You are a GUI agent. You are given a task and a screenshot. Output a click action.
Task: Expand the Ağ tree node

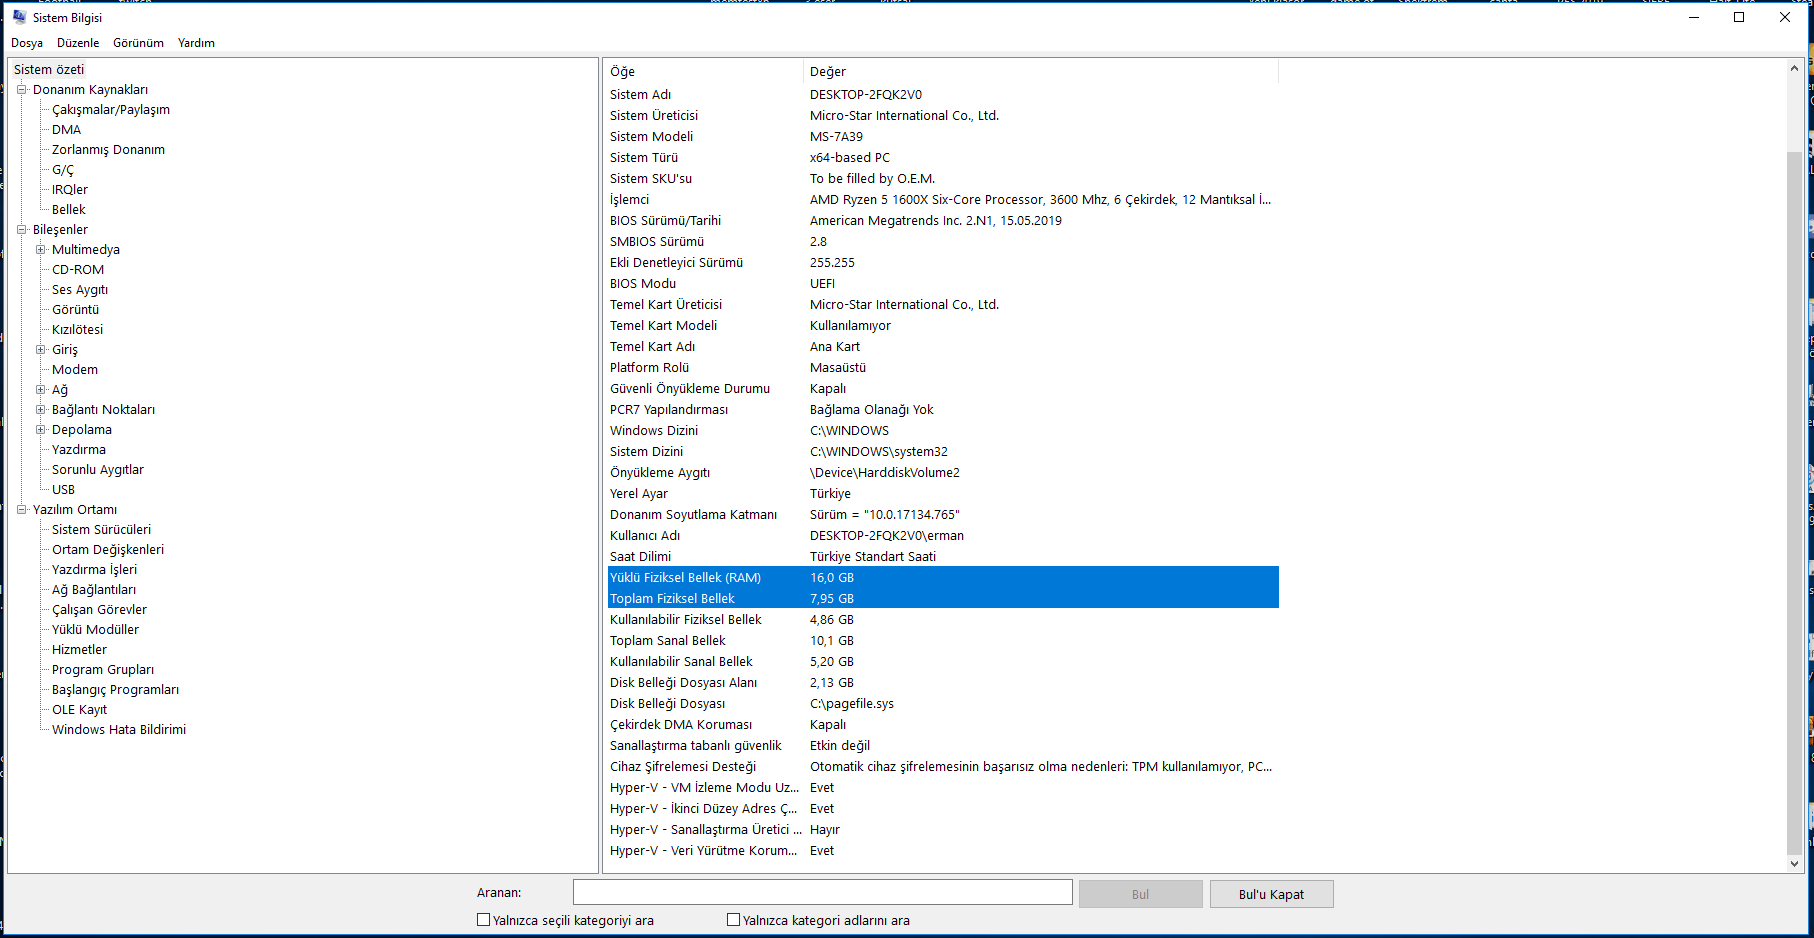click(x=41, y=390)
